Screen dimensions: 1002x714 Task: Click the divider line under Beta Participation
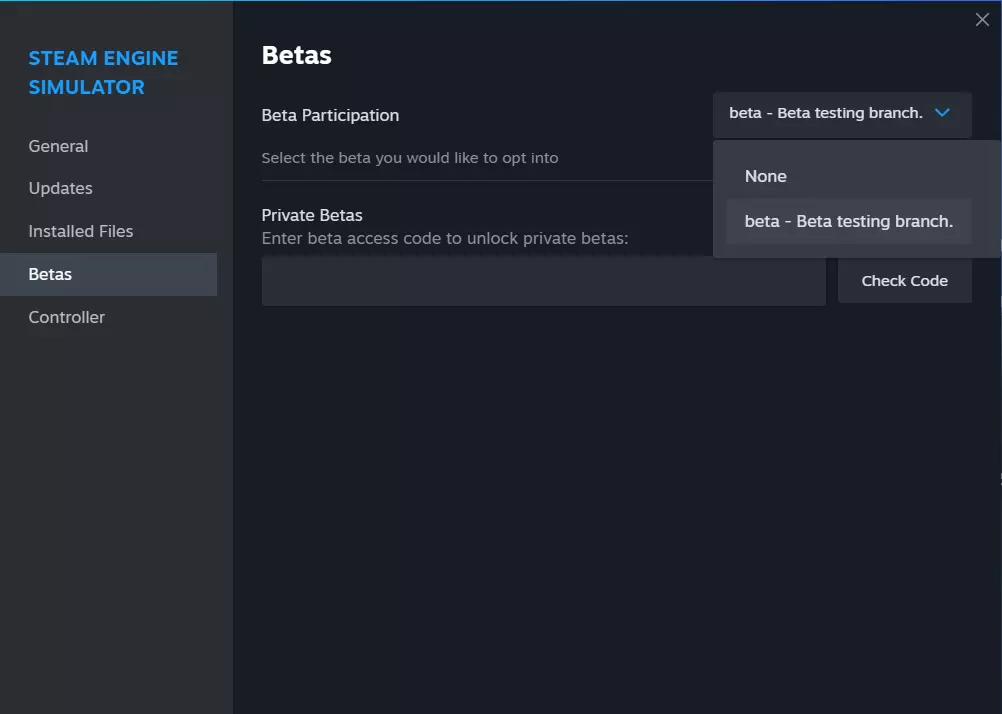(x=480, y=181)
